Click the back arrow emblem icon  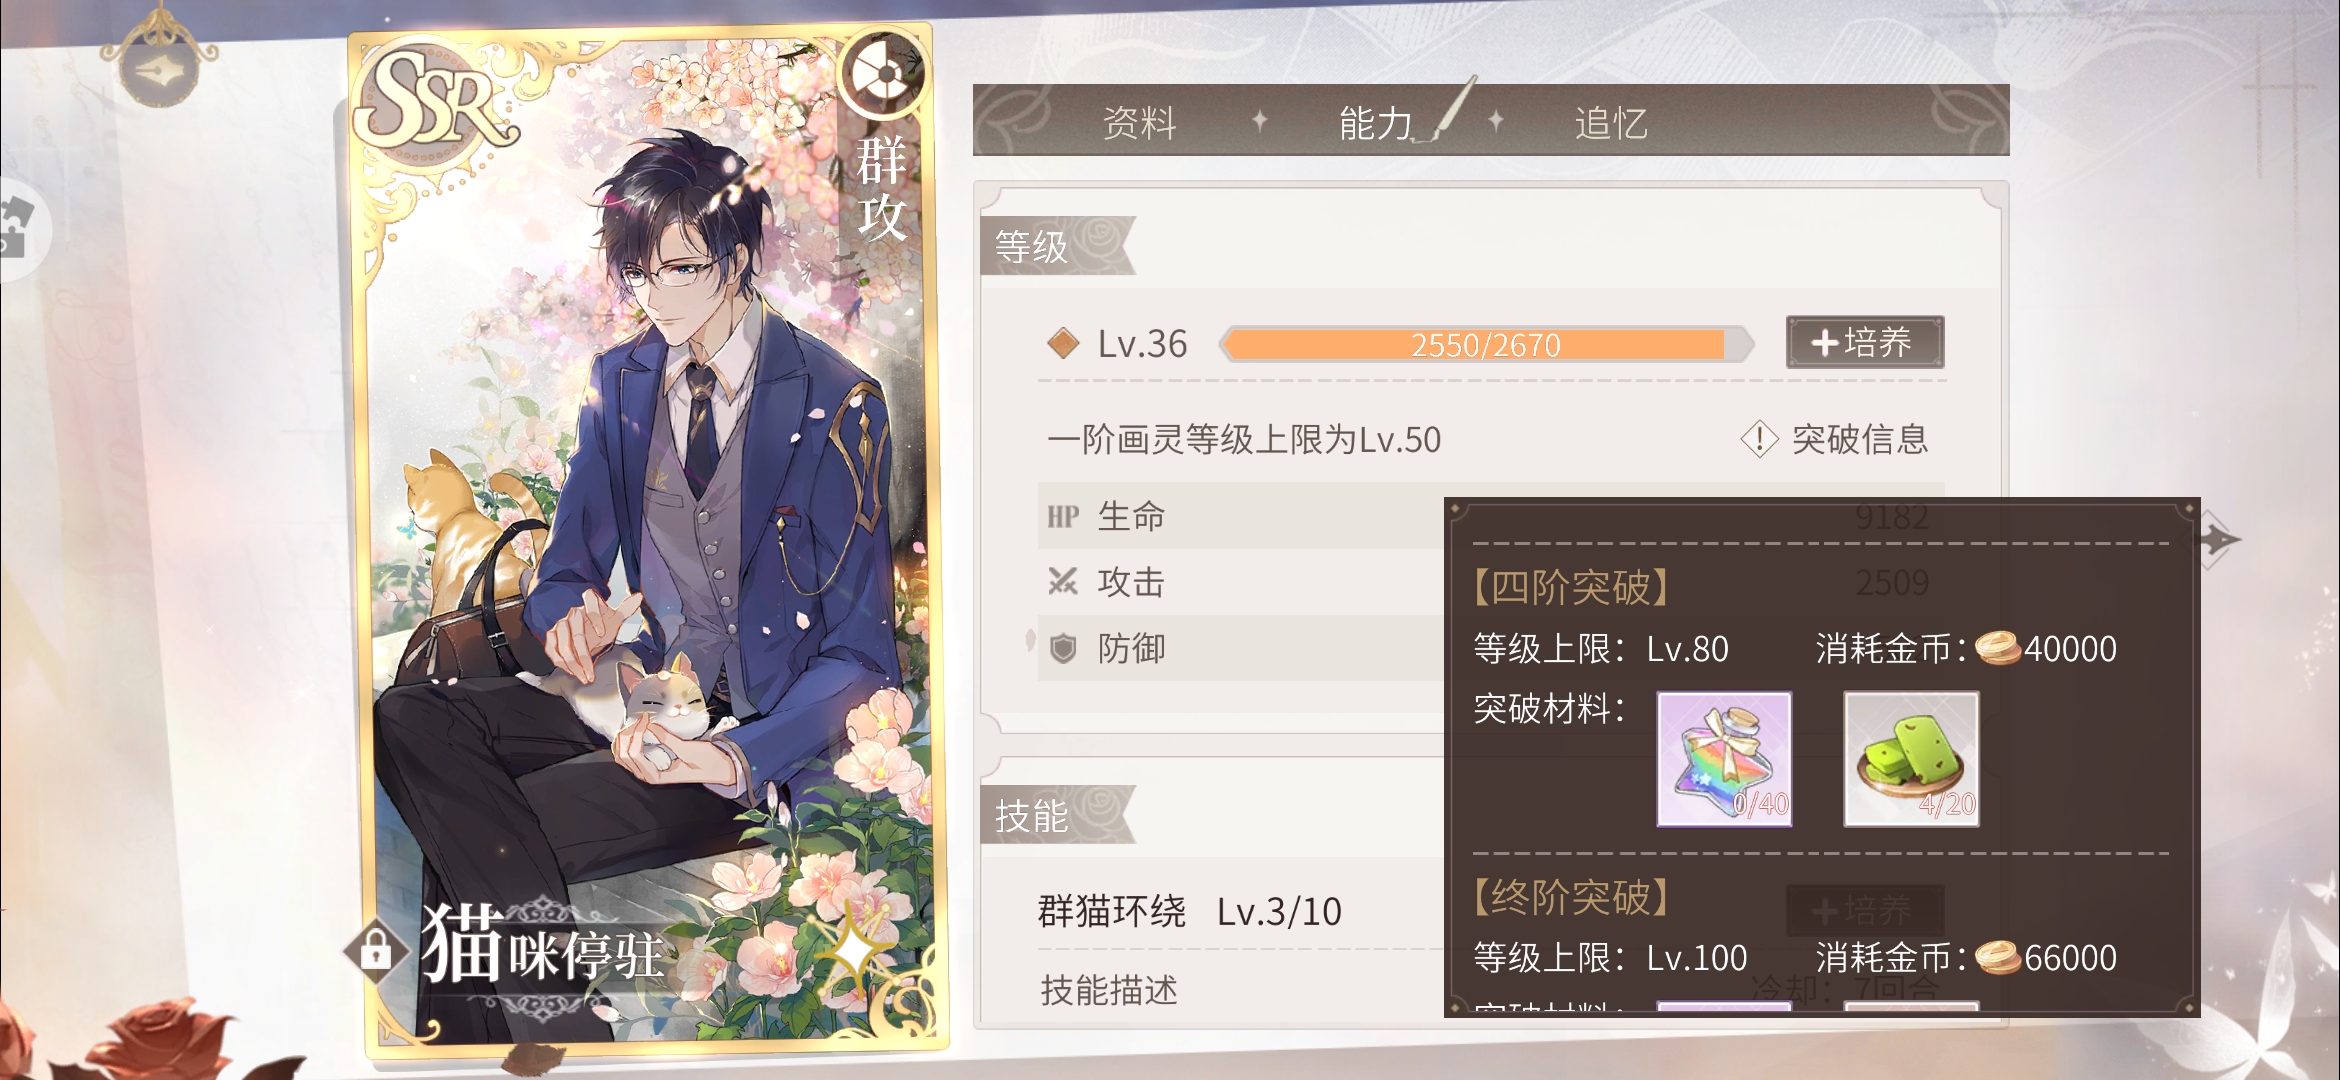(160, 70)
